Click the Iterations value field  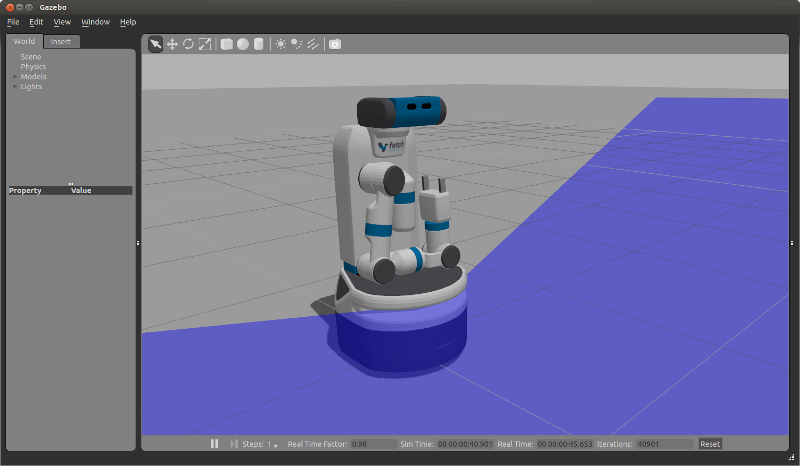[x=664, y=444]
